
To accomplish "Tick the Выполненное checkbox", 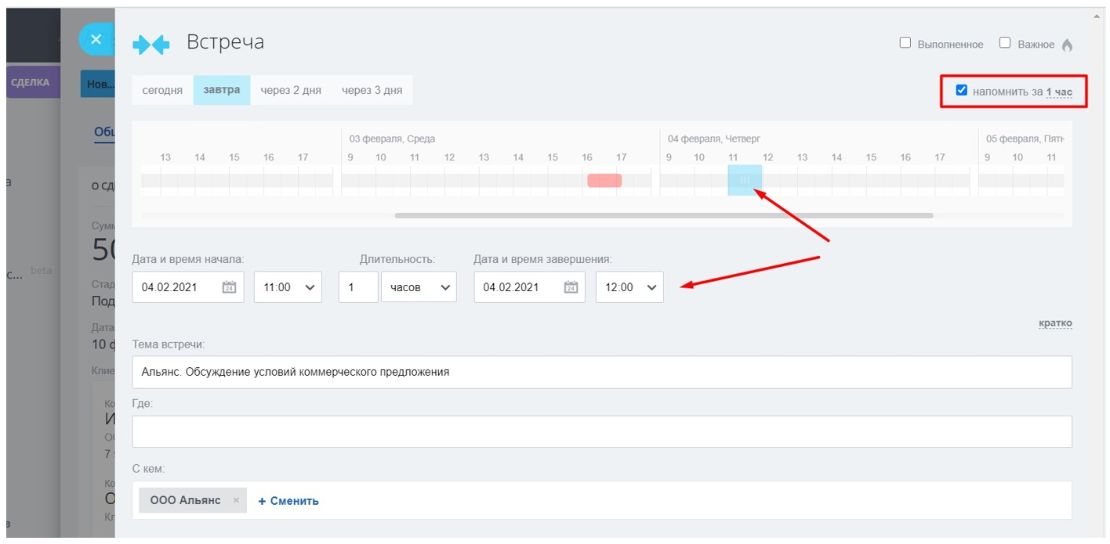I will click(905, 42).
